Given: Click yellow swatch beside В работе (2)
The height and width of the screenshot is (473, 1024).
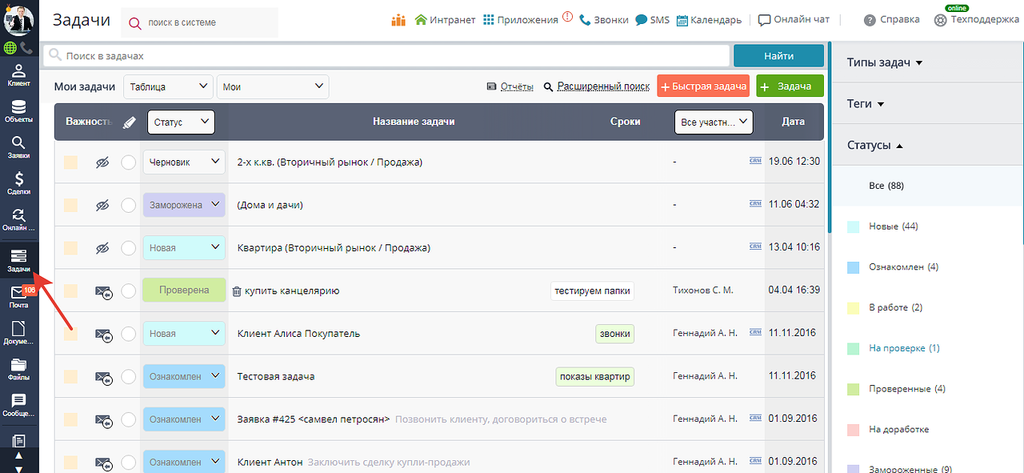Looking at the screenshot, I should 853,308.
